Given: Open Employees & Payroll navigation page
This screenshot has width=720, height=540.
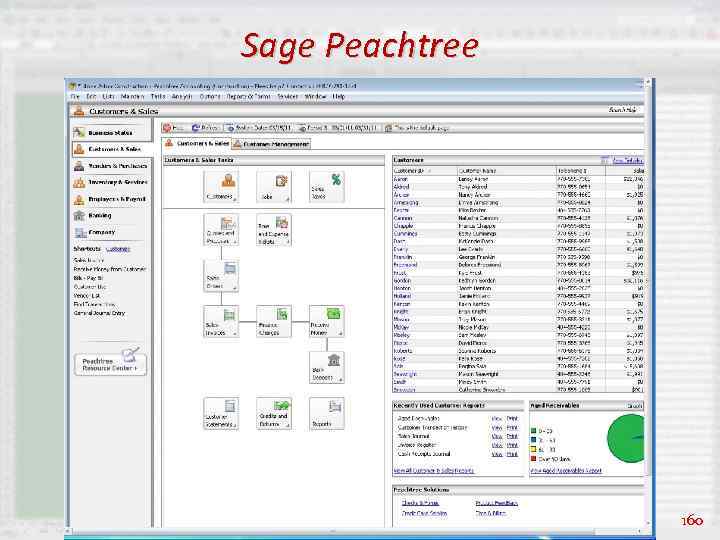Looking at the screenshot, I should (112, 199).
